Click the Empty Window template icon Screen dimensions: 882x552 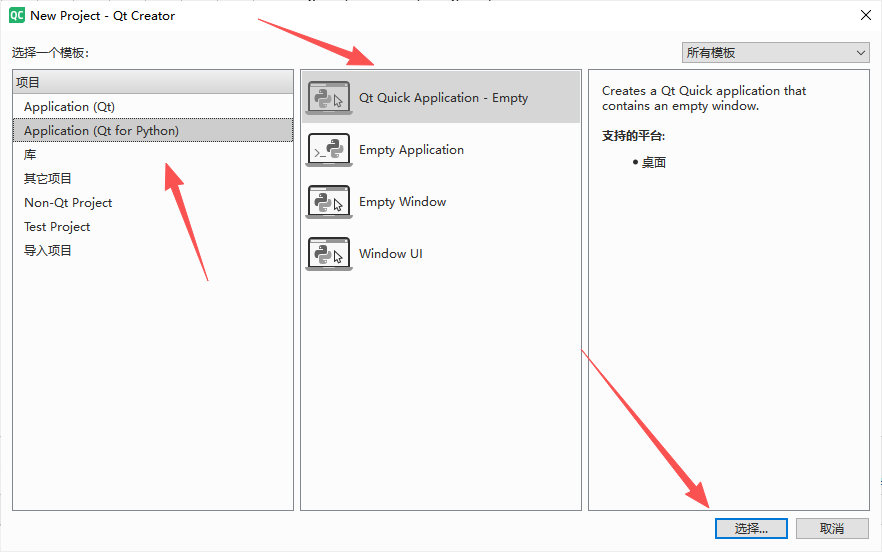(x=329, y=202)
